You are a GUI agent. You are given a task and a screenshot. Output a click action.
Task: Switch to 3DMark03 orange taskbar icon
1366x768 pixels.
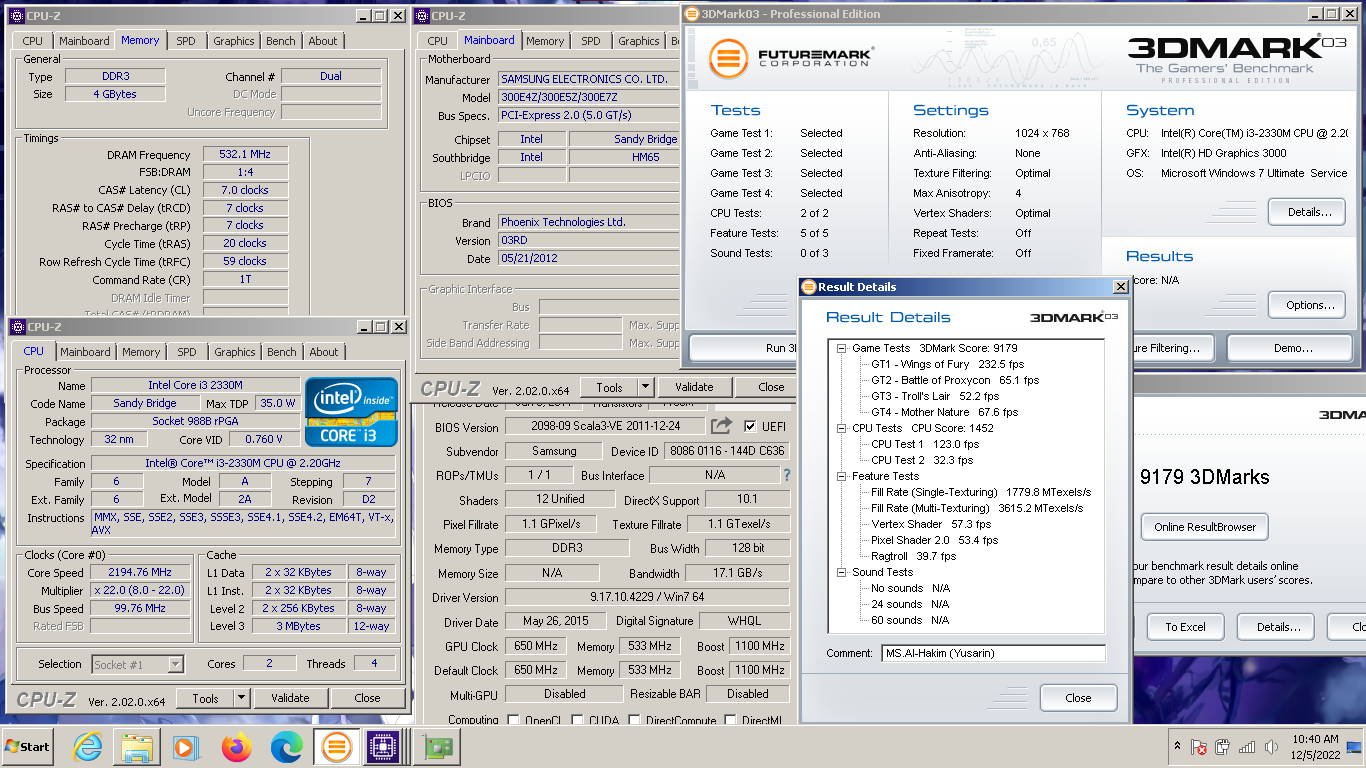337,746
